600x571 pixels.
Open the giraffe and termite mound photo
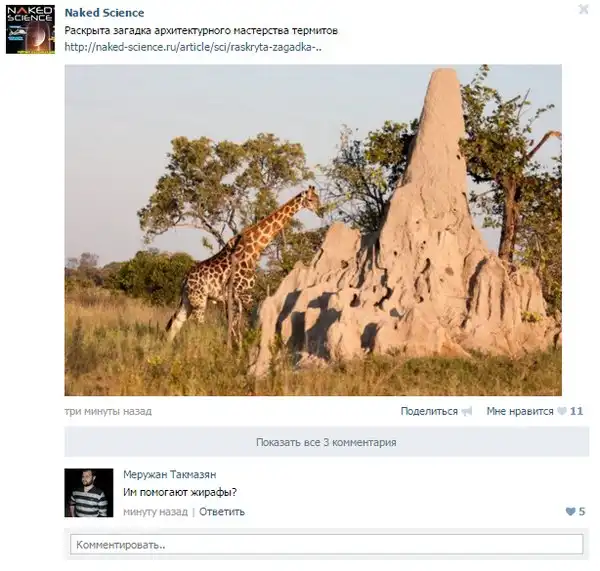313,230
